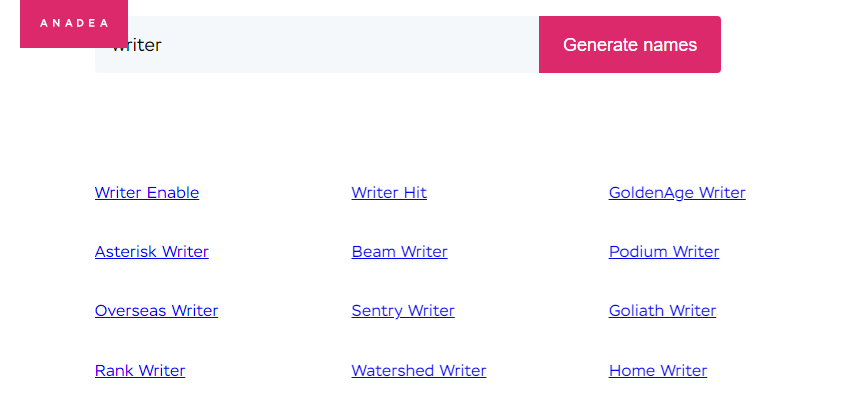This screenshot has width=850, height=407.
Task: Open the Home Writer link
Action: click(x=658, y=370)
